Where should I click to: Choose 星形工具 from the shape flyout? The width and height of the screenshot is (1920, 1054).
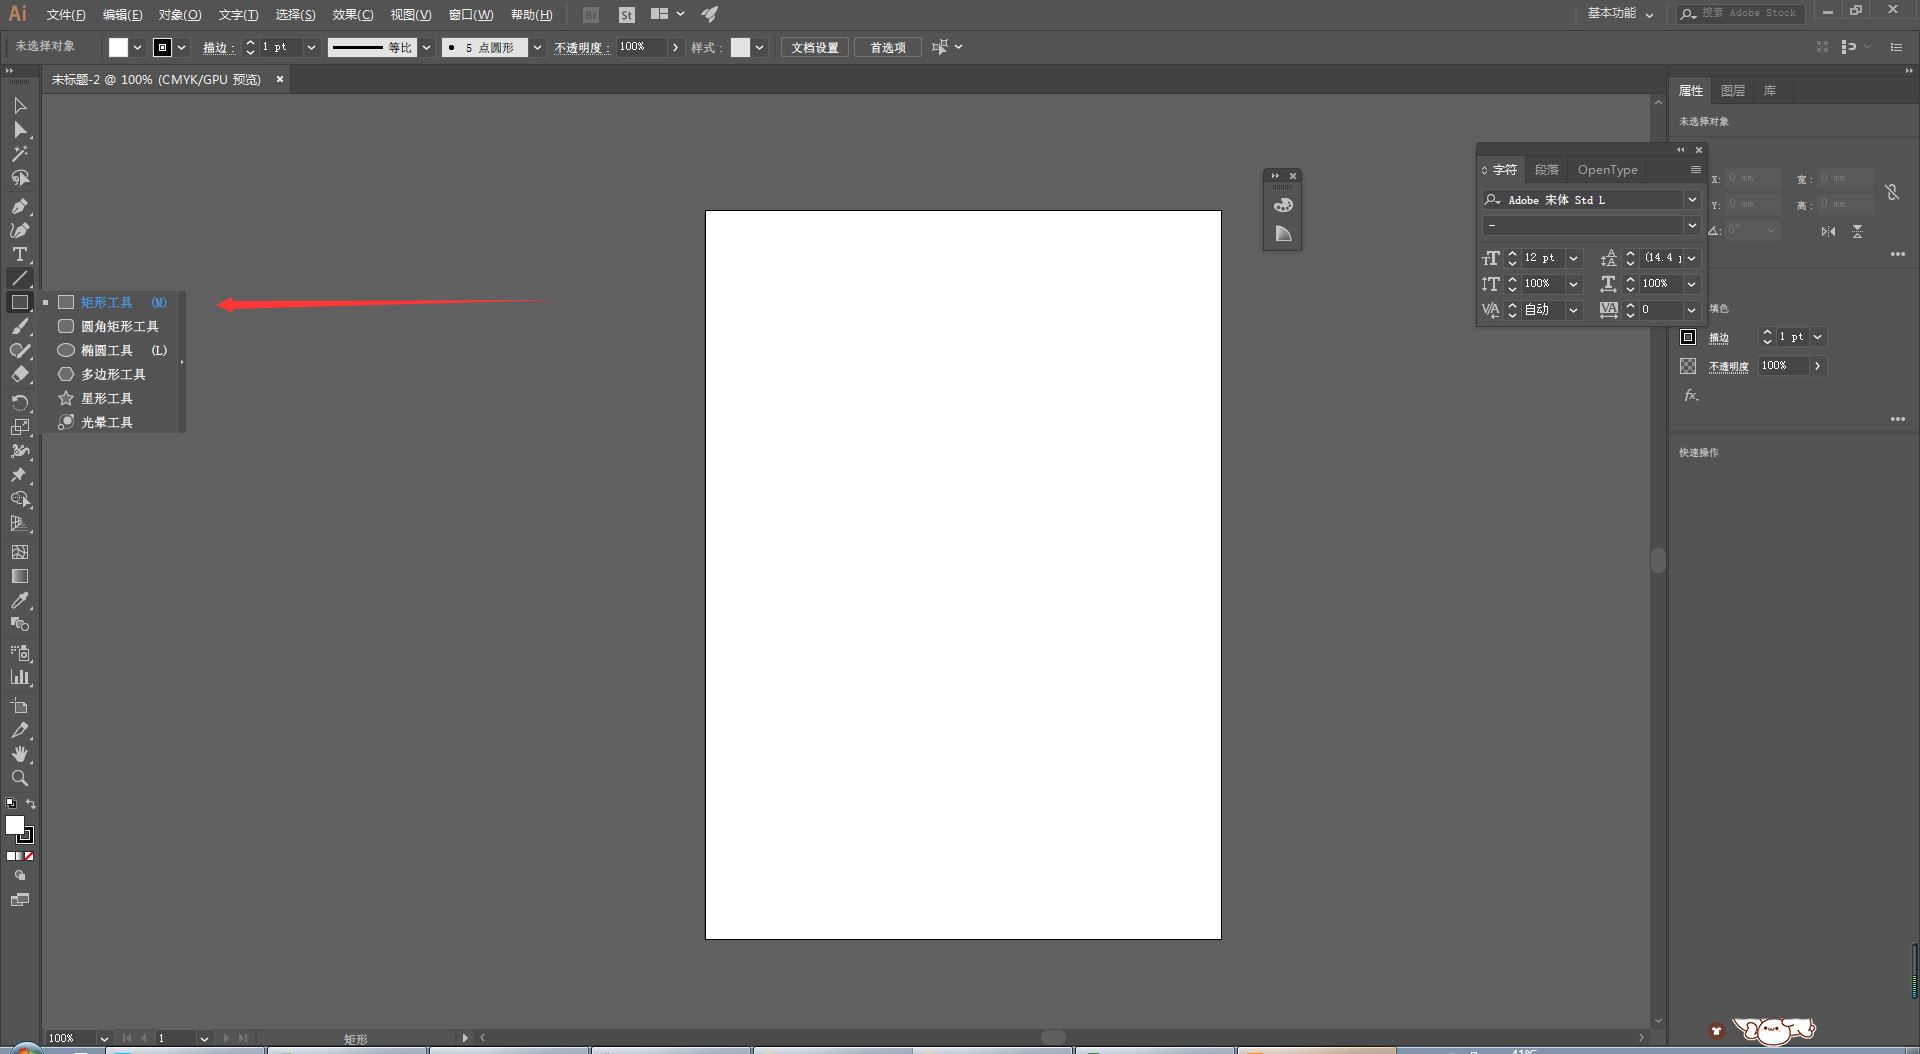pyautogui.click(x=106, y=398)
